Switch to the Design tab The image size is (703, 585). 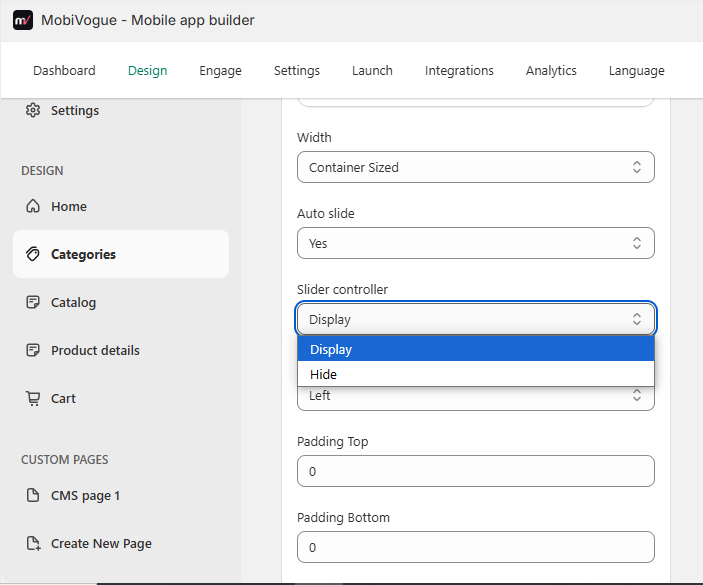(x=148, y=70)
